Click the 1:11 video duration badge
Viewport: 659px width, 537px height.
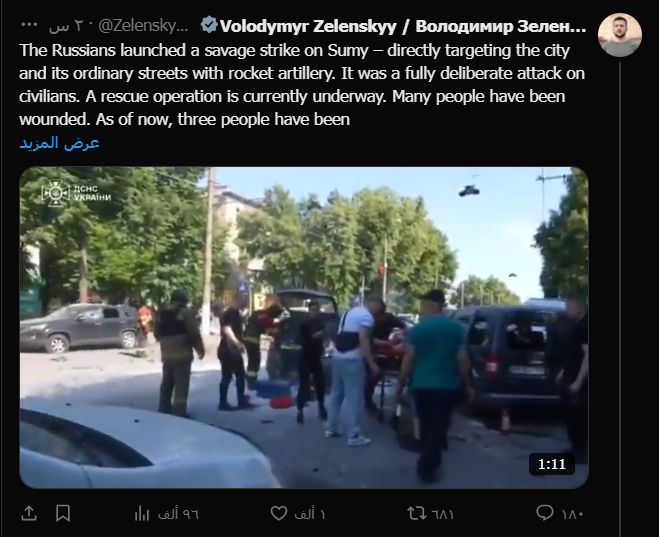(552, 464)
